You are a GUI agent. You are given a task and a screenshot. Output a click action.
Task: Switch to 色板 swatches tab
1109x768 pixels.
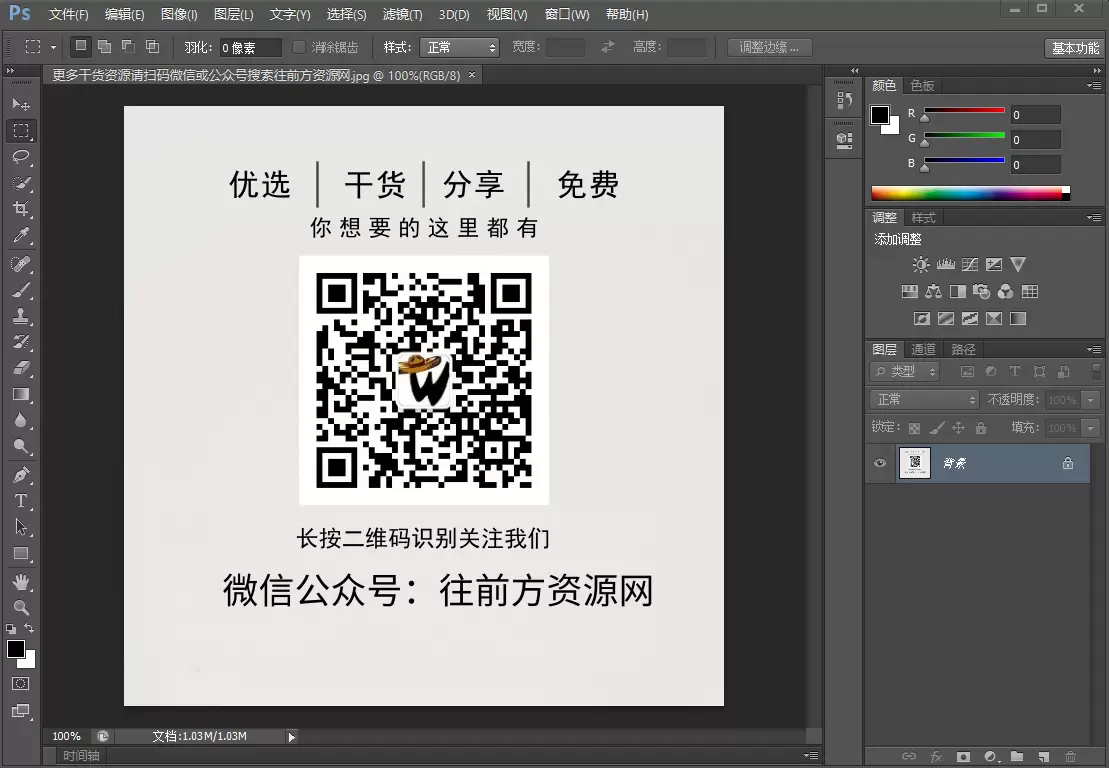point(922,86)
